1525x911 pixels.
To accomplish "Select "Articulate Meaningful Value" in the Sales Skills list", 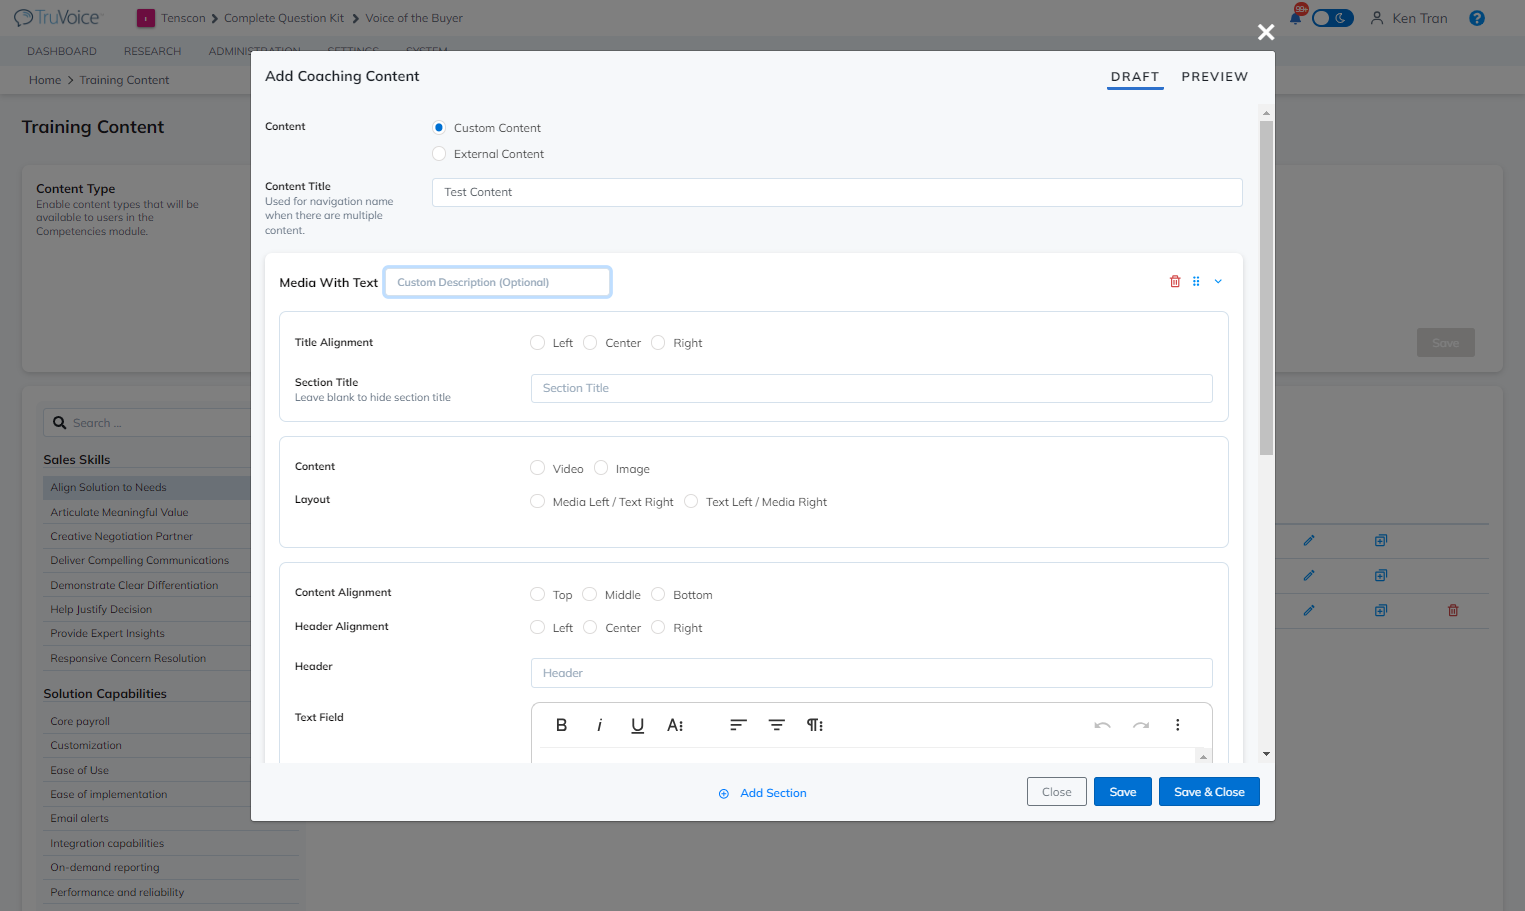I will pyautogui.click(x=119, y=512).
